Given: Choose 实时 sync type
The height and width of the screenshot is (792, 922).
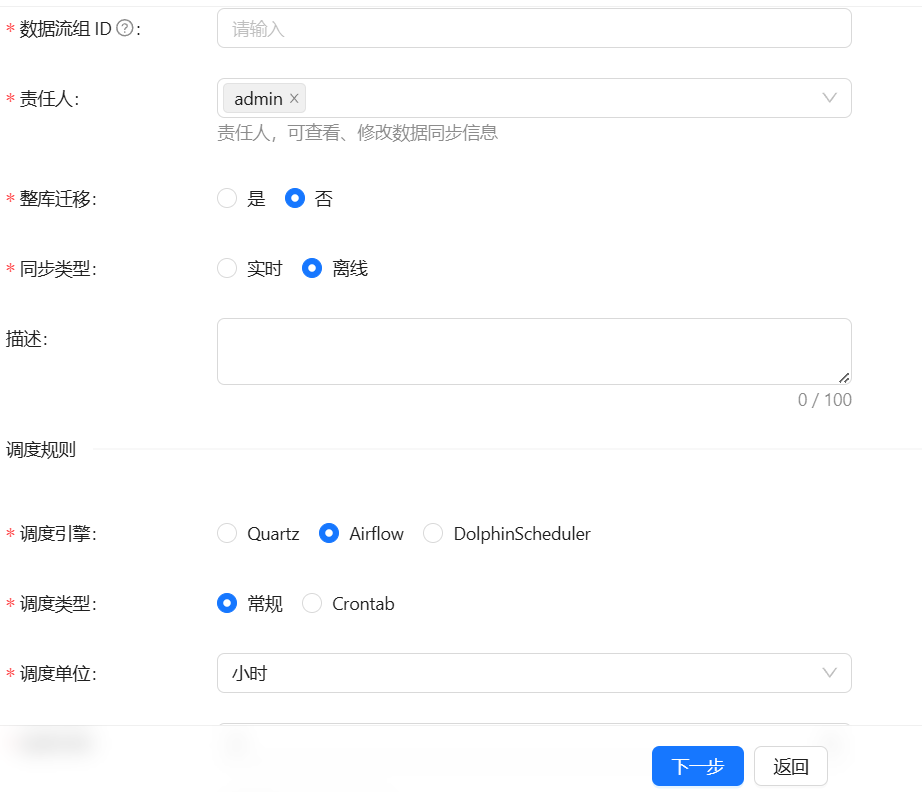Looking at the screenshot, I should coord(227,268).
